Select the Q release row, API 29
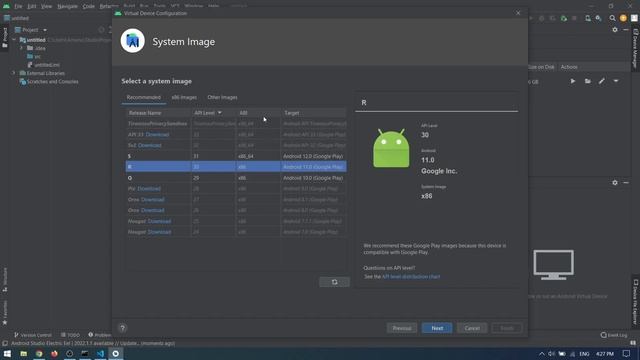 (x=236, y=178)
